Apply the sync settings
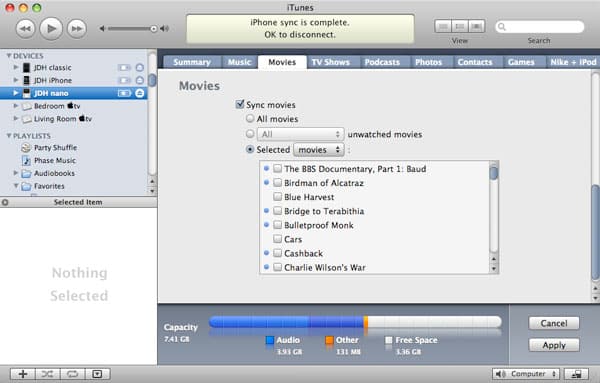600x383 pixels. (x=554, y=345)
